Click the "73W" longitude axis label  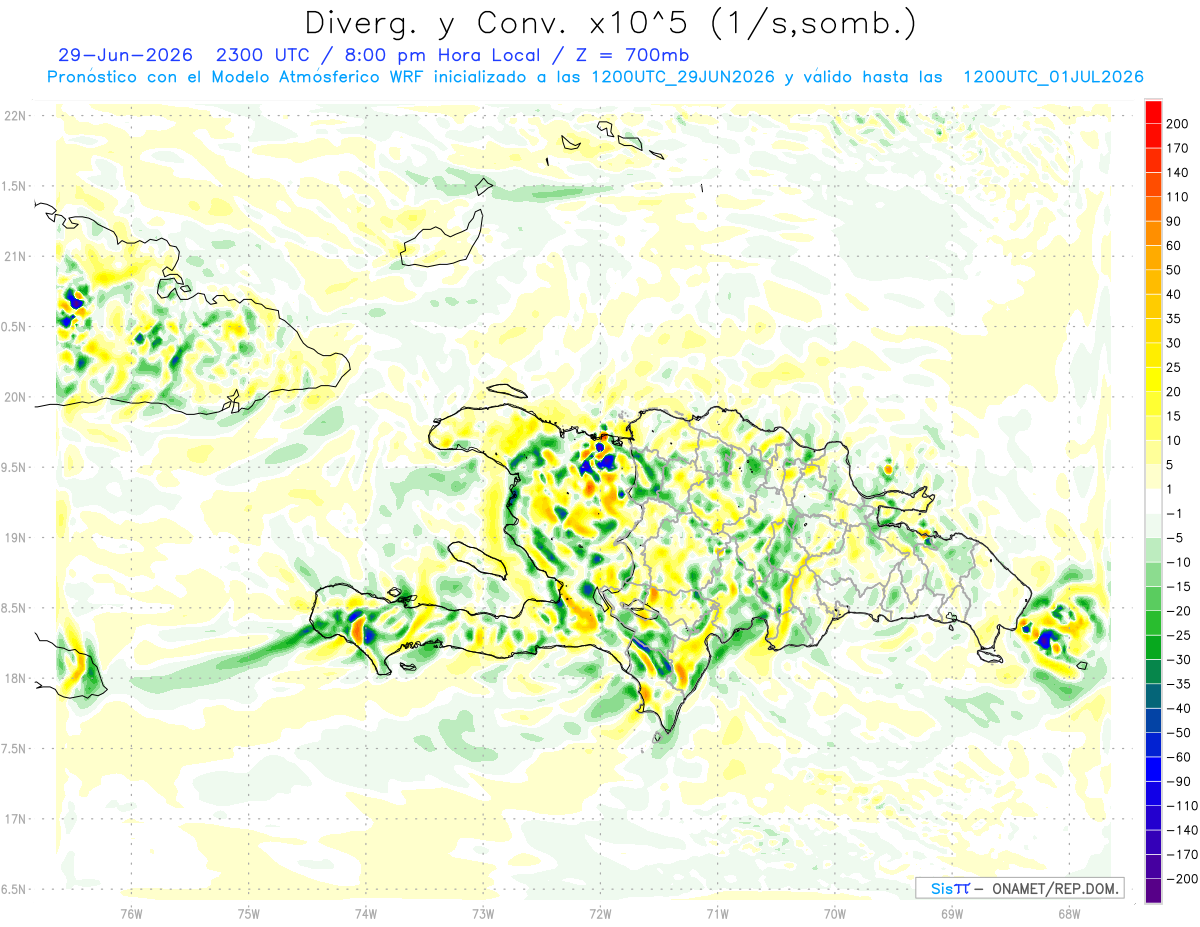(482, 913)
